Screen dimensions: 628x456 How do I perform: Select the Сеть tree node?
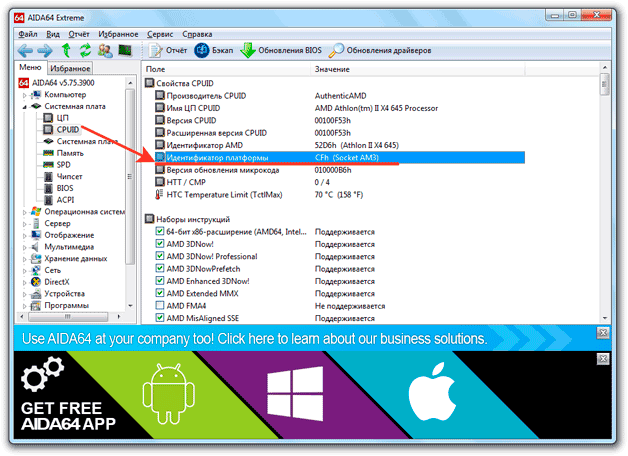click(x=46, y=270)
